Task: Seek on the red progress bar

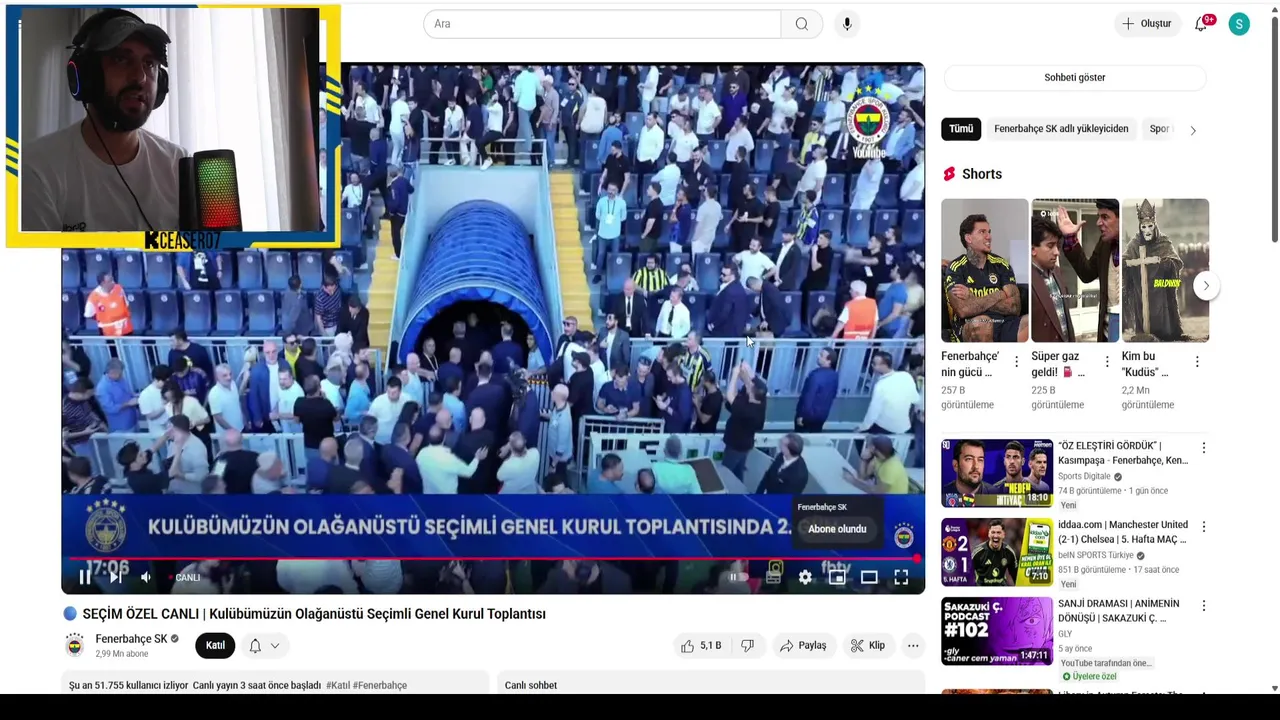Action: pyautogui.click(x=492, y=559)
